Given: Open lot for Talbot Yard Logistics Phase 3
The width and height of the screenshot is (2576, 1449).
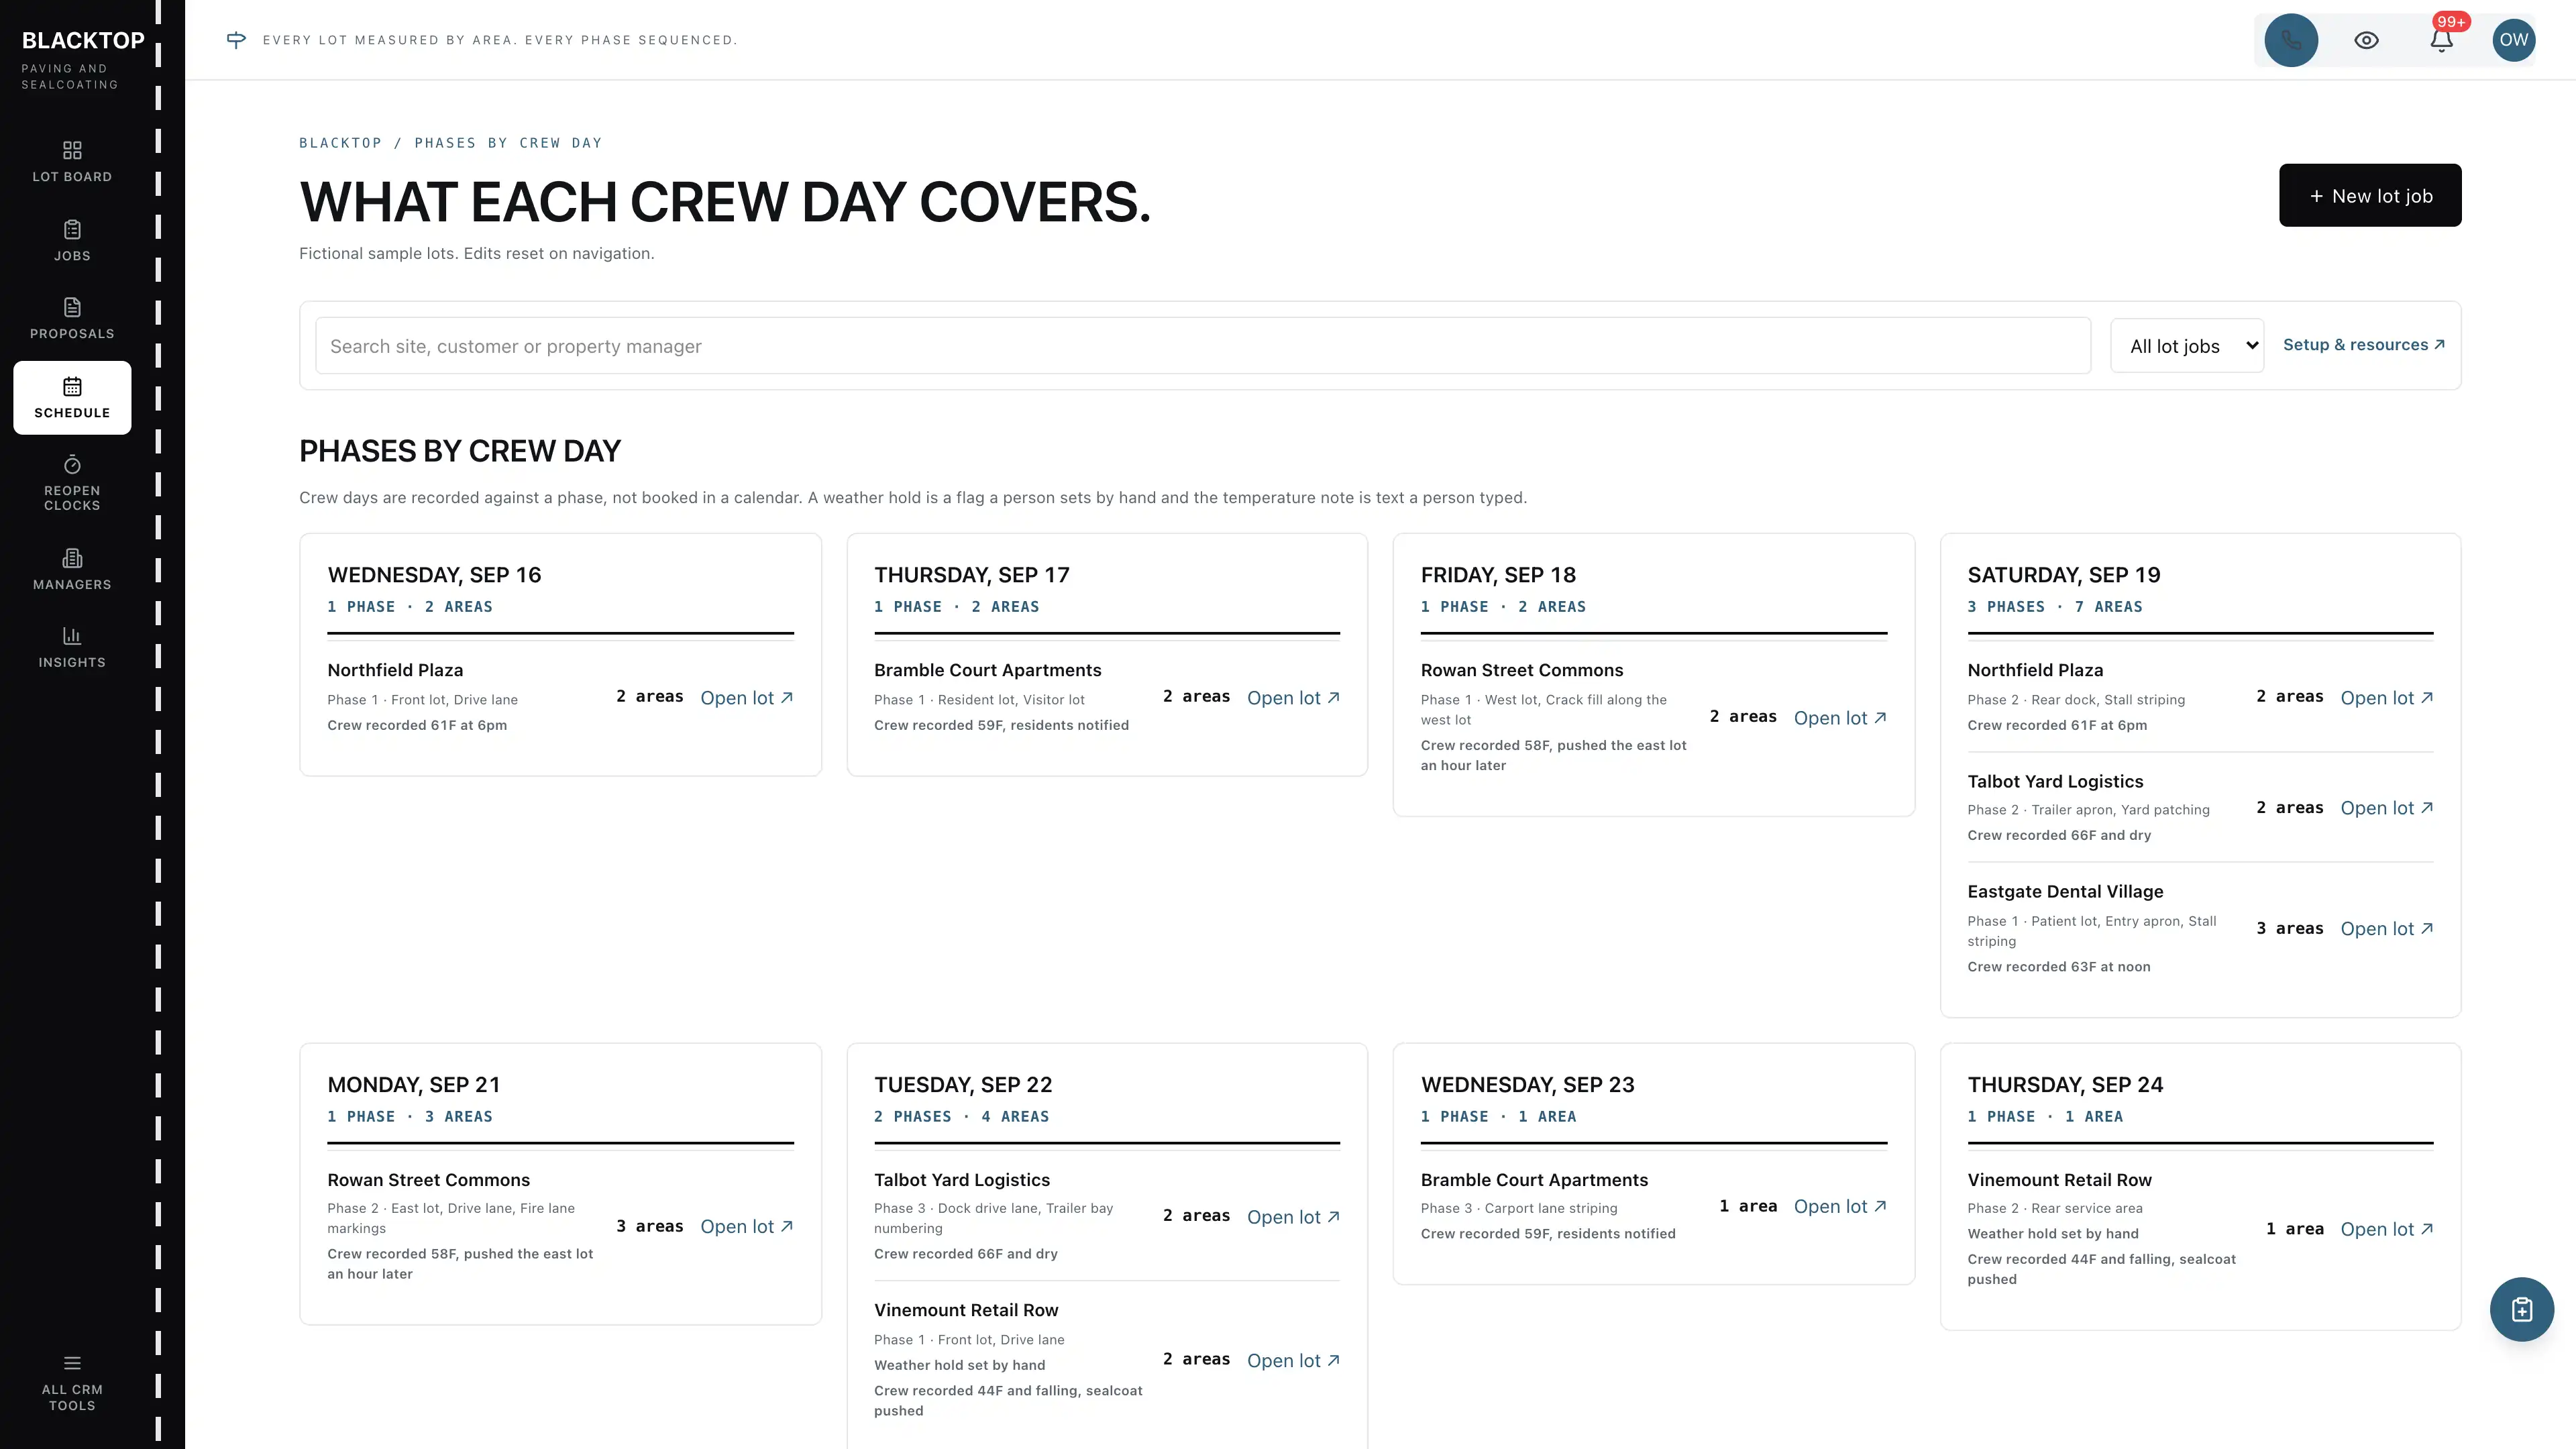Looking at the screenshot, I should pos(1293,1217).
